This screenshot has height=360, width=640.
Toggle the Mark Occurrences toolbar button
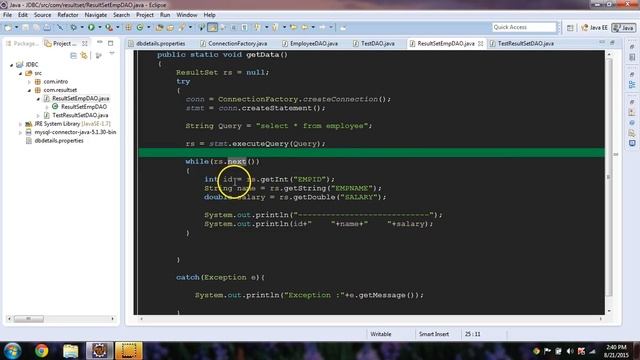click(x=213, y=27)
